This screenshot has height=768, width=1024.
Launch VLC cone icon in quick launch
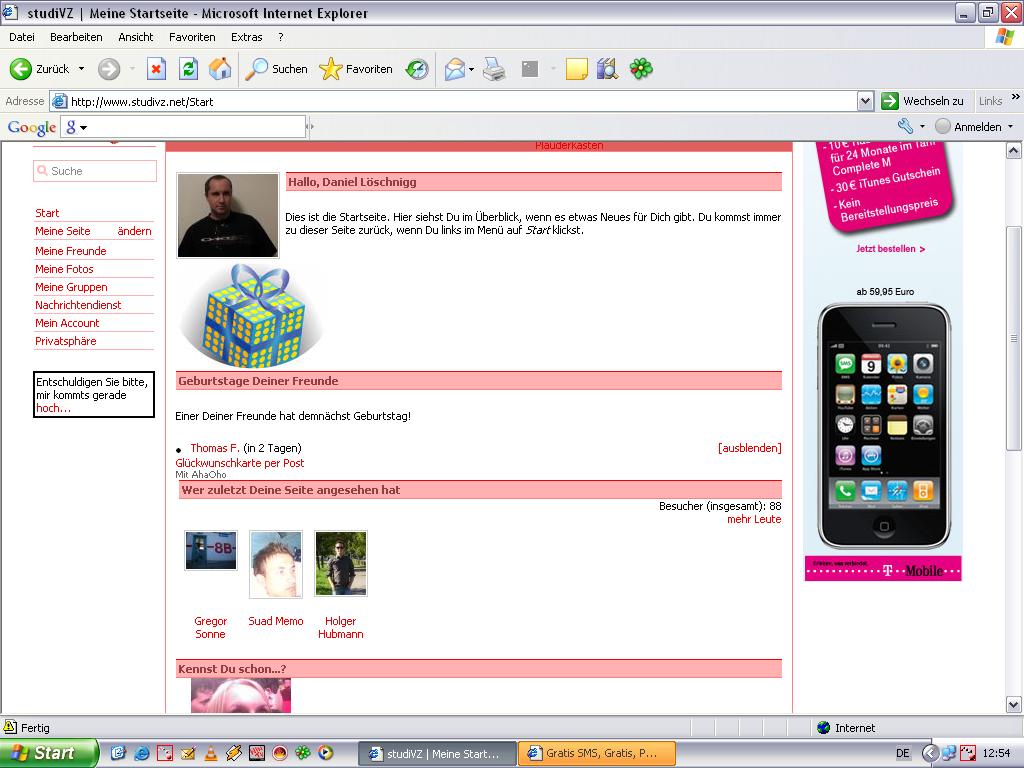[x=211, y=753]
